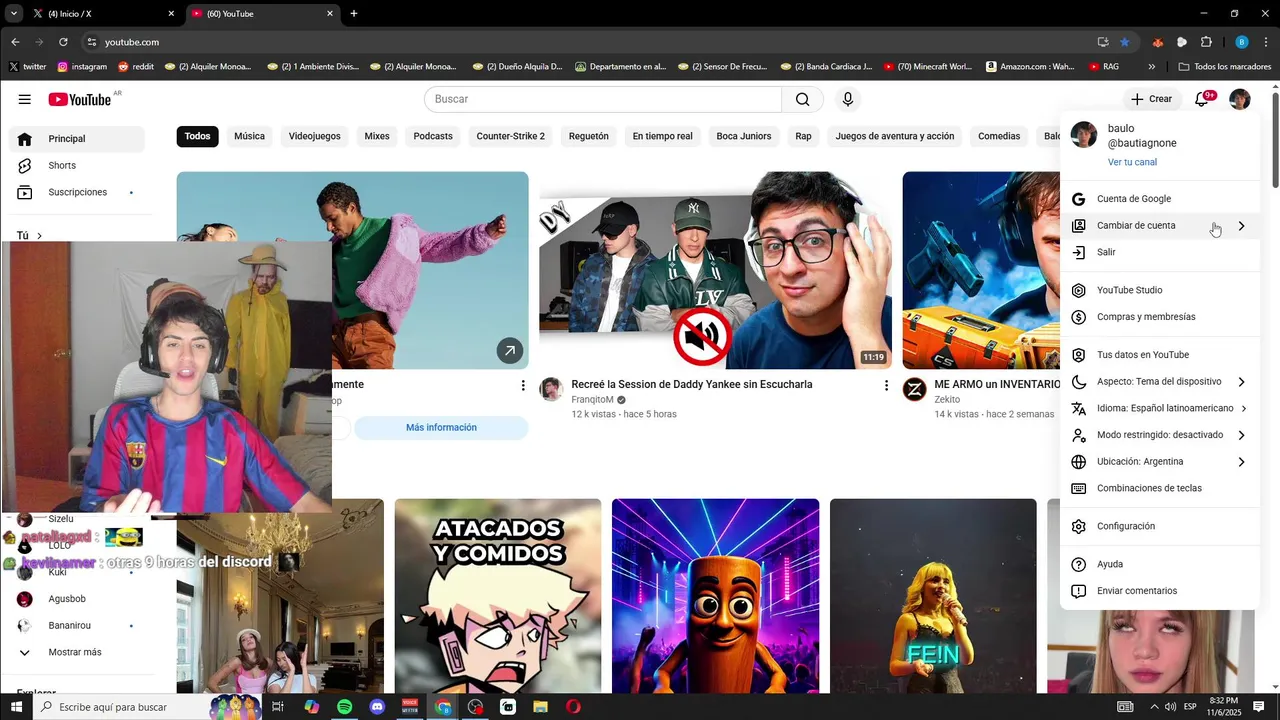Open Ayuda in account menu
The height and width of the screenshot is (720, 1280).
click(1159, 564)
